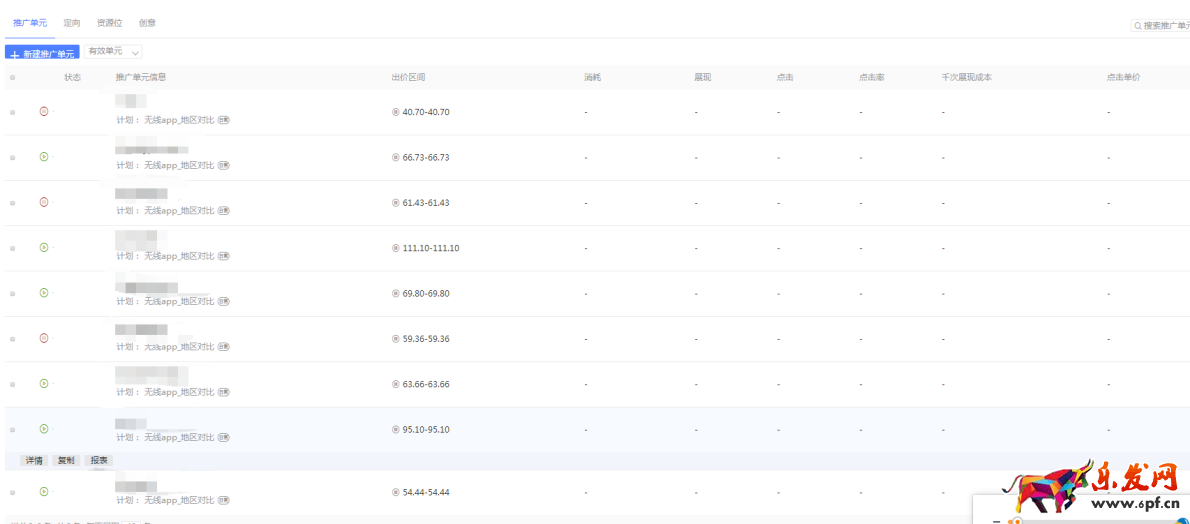
Task: Click the red pause status icon in the 40.70-40.70 row
Action: coord(43,111)
